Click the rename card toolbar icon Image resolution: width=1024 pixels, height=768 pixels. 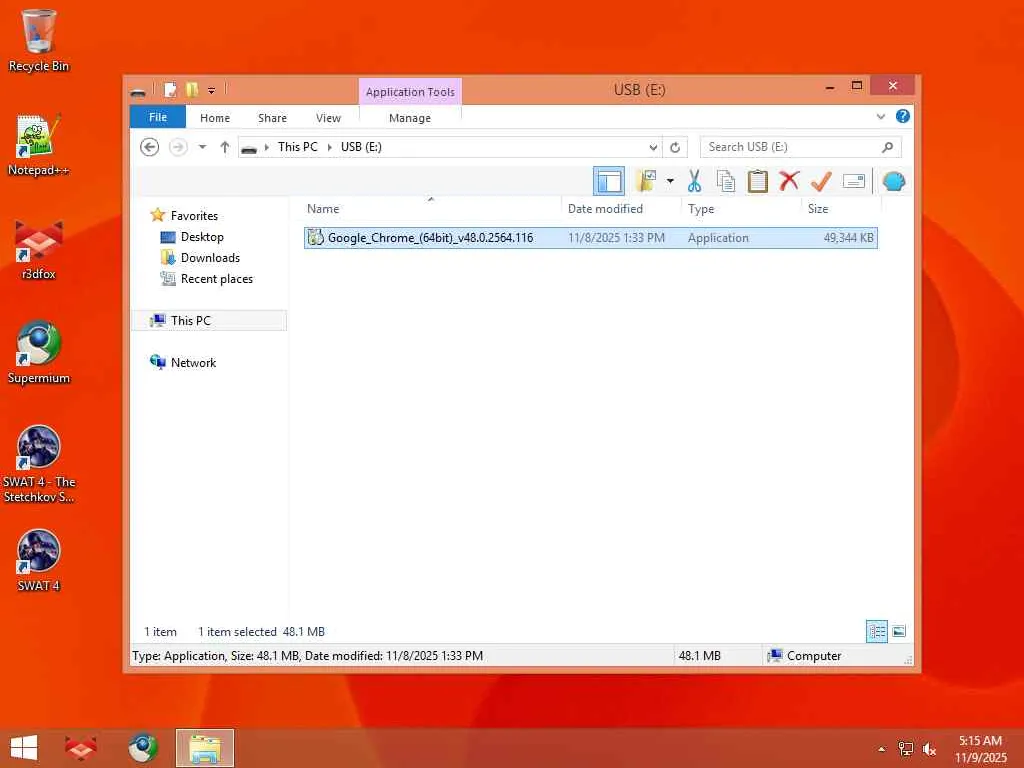[x=854, y=181]
